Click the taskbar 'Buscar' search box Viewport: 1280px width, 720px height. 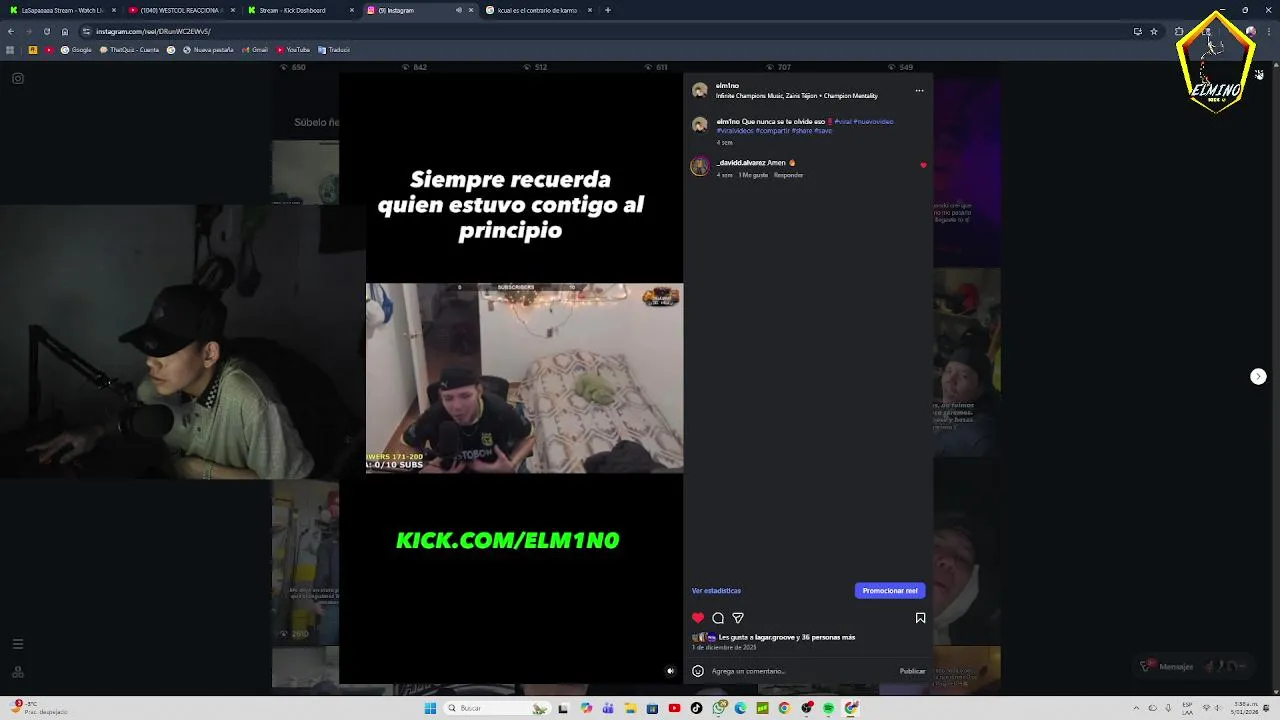click(x=496, y=708)
